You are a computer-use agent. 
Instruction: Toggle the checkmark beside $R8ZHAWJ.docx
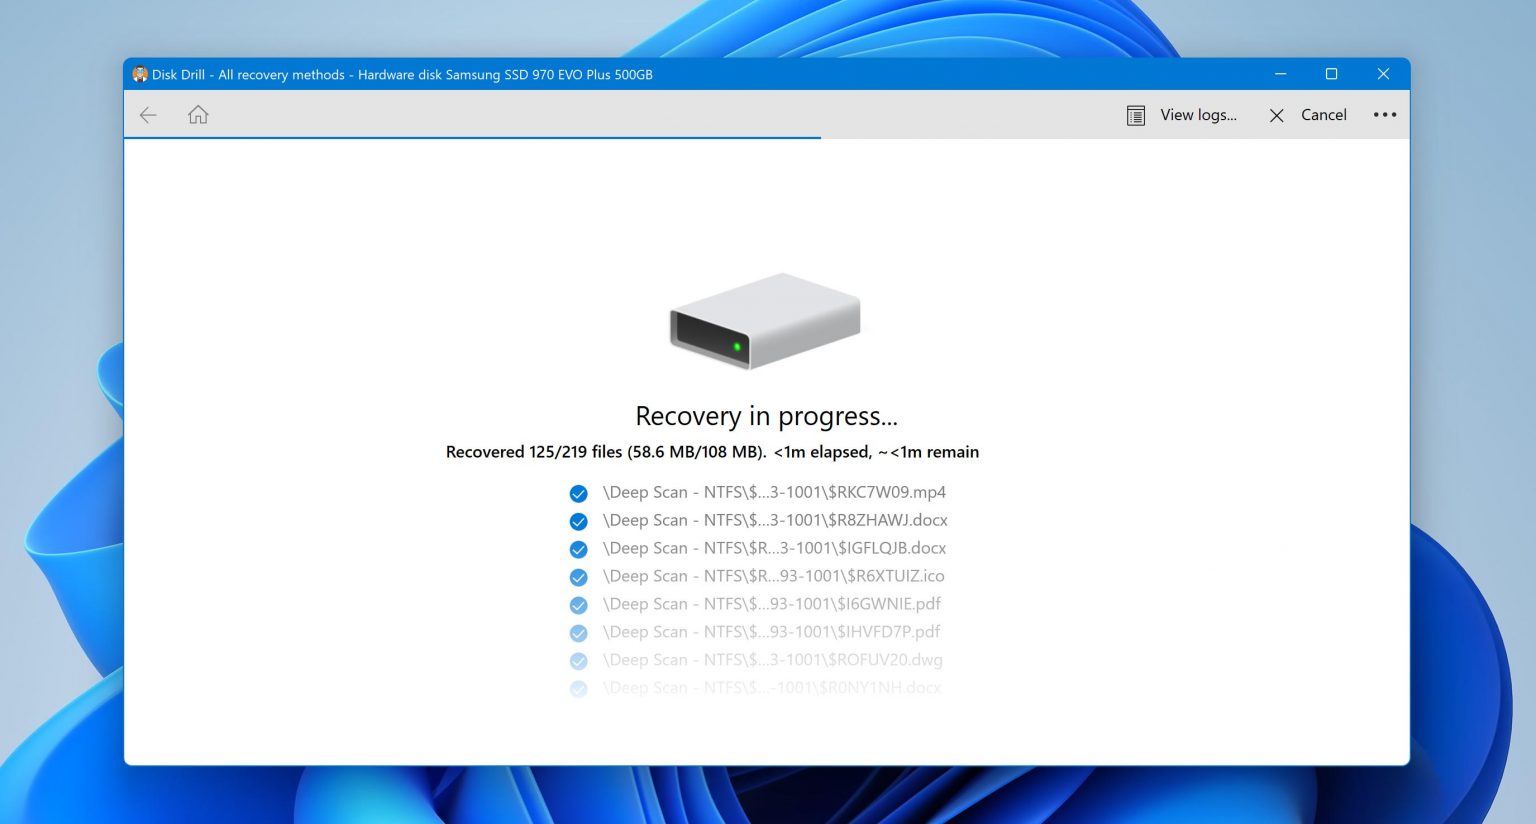coord(579,521)
